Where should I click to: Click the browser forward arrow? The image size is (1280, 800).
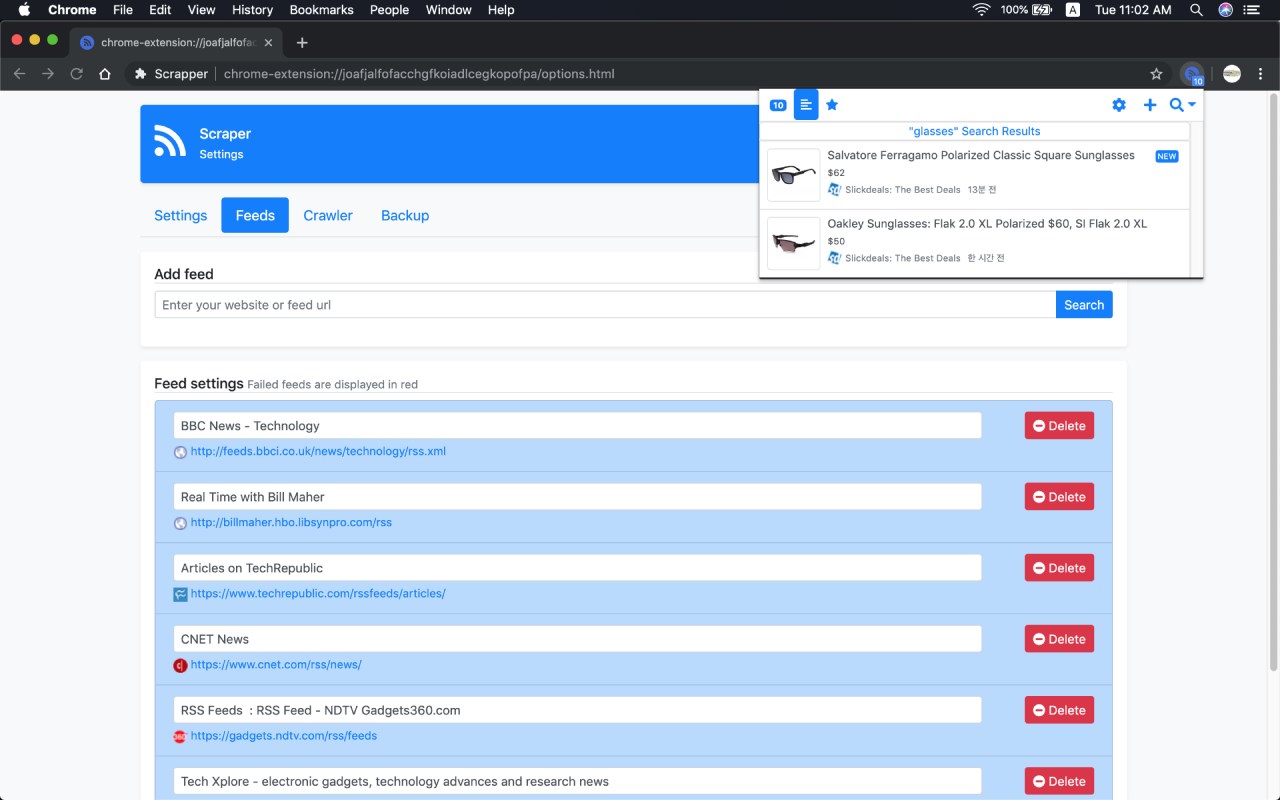coord(48,74)
